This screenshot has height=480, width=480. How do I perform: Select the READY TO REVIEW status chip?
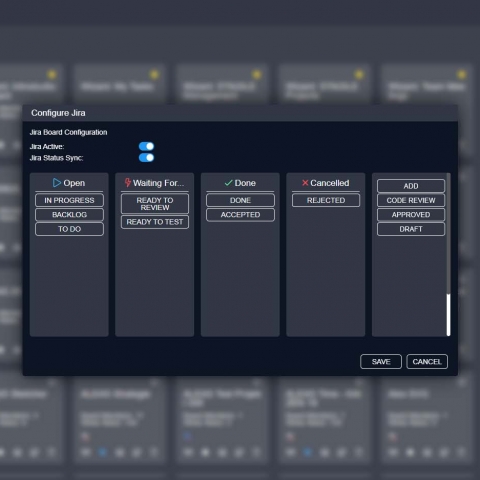pyautogui.click(x=155, y=204)
